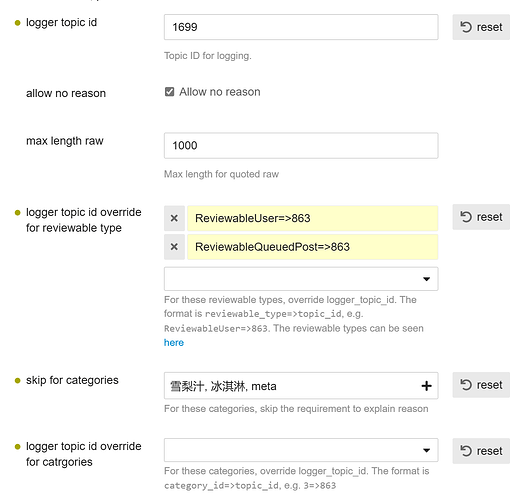Toggle the Allow no reason checkbox
The width and height of the screenshot is (530, 500).
pos(169,92)
